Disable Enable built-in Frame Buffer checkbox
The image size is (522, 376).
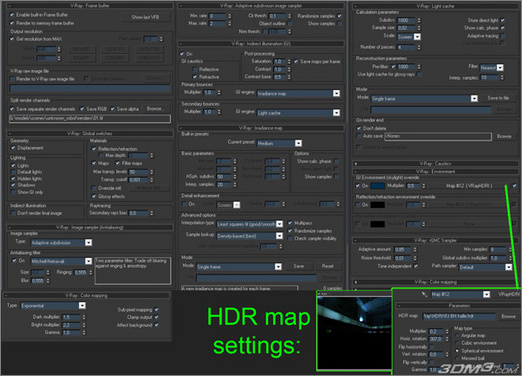pyautogui.click(x=12, y=15)
